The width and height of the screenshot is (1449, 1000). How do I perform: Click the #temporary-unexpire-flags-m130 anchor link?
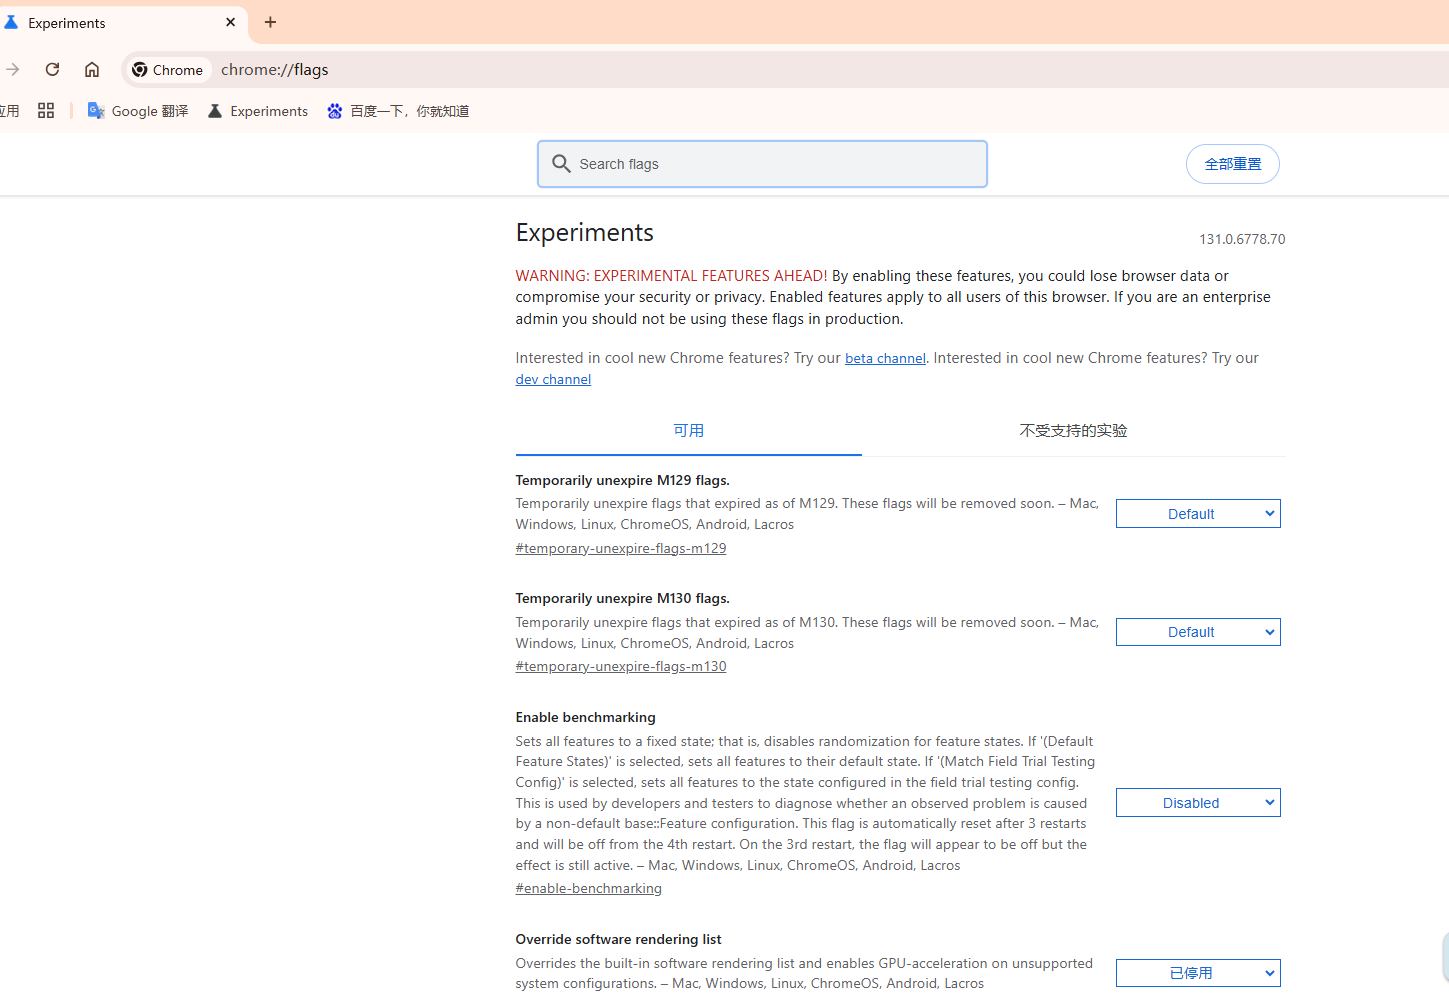(621, 666)
